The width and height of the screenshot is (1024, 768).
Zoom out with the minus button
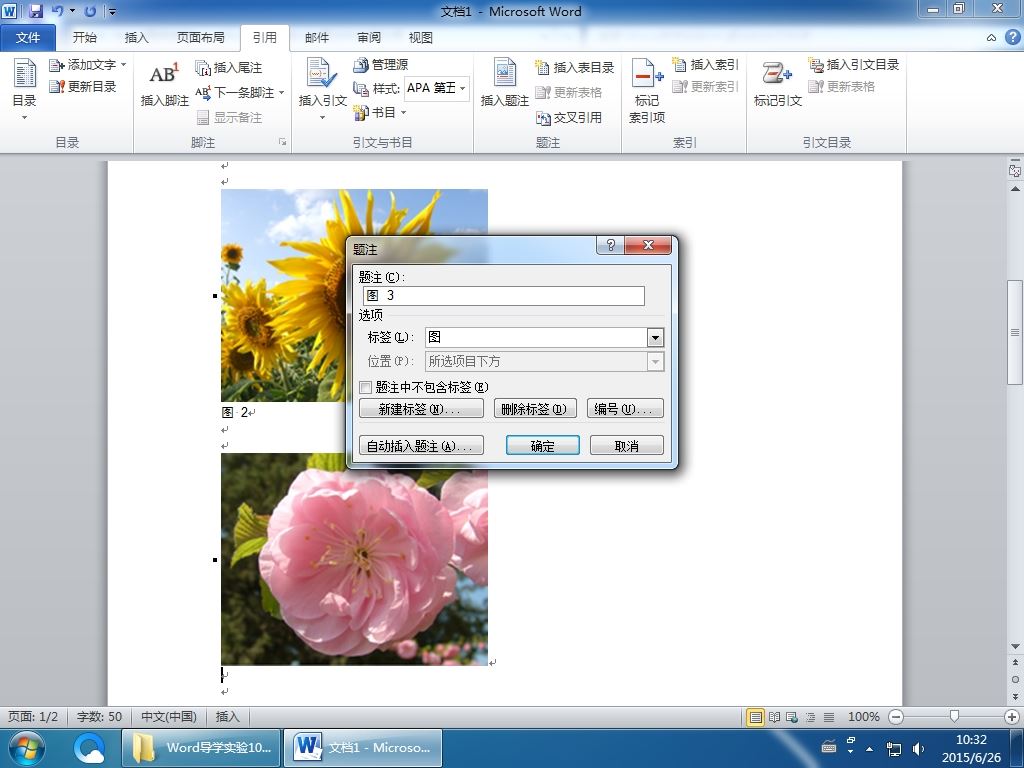897,717
